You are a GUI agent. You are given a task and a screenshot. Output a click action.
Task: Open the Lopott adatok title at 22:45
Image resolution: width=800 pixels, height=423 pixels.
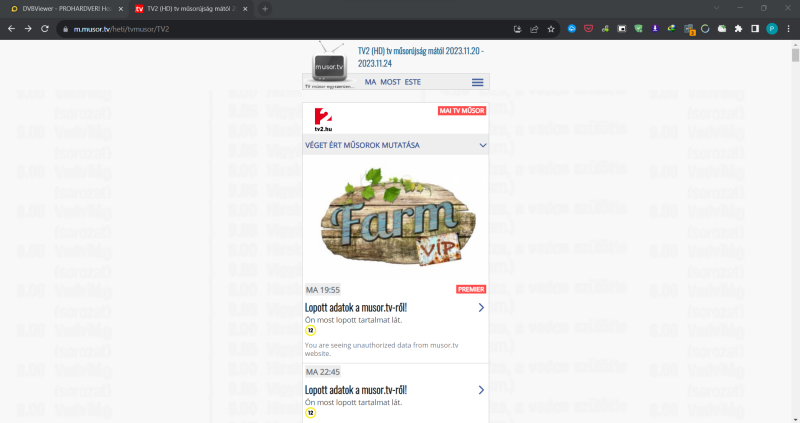tap(356, 390)
